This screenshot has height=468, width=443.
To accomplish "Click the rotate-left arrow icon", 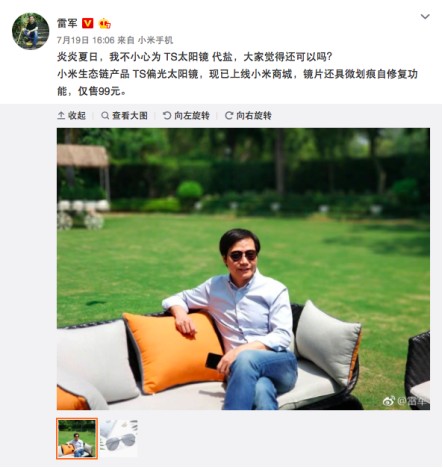I will click(x=167, y=116).
